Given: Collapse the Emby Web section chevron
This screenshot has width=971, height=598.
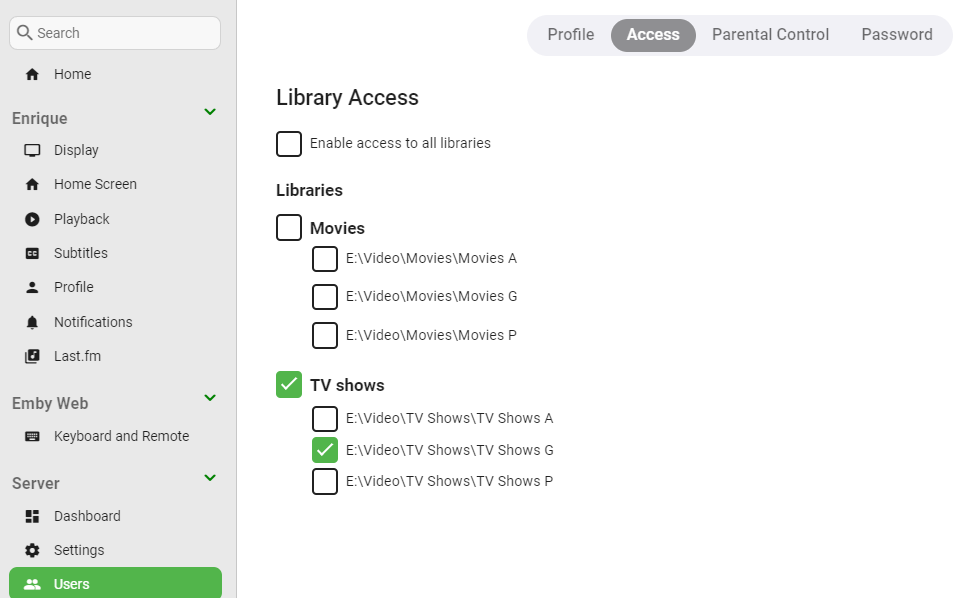Looking at the screenshot, I should click(x=210, y=397).
